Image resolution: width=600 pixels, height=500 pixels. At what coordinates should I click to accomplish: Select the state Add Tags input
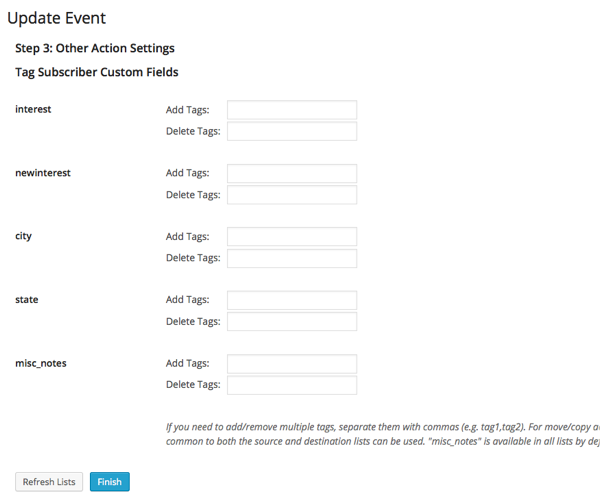point(292,300)
